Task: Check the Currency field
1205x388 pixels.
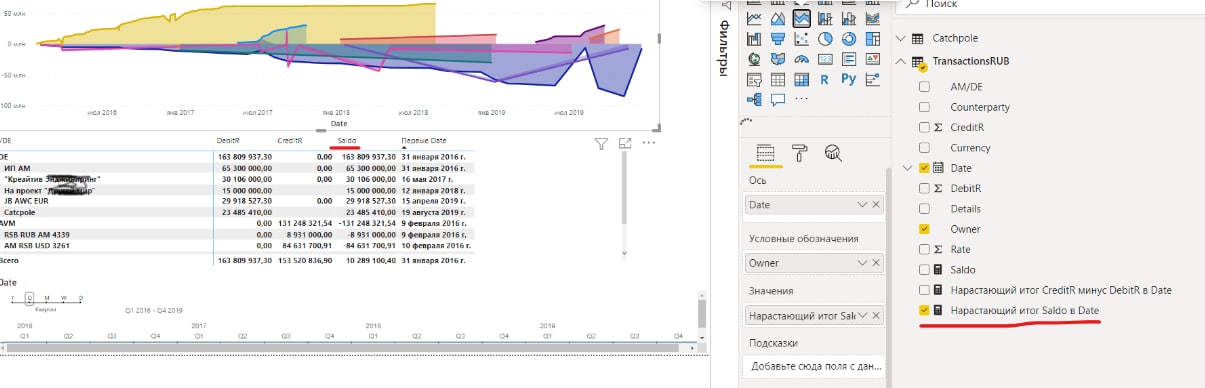Action: click(924, 148)
